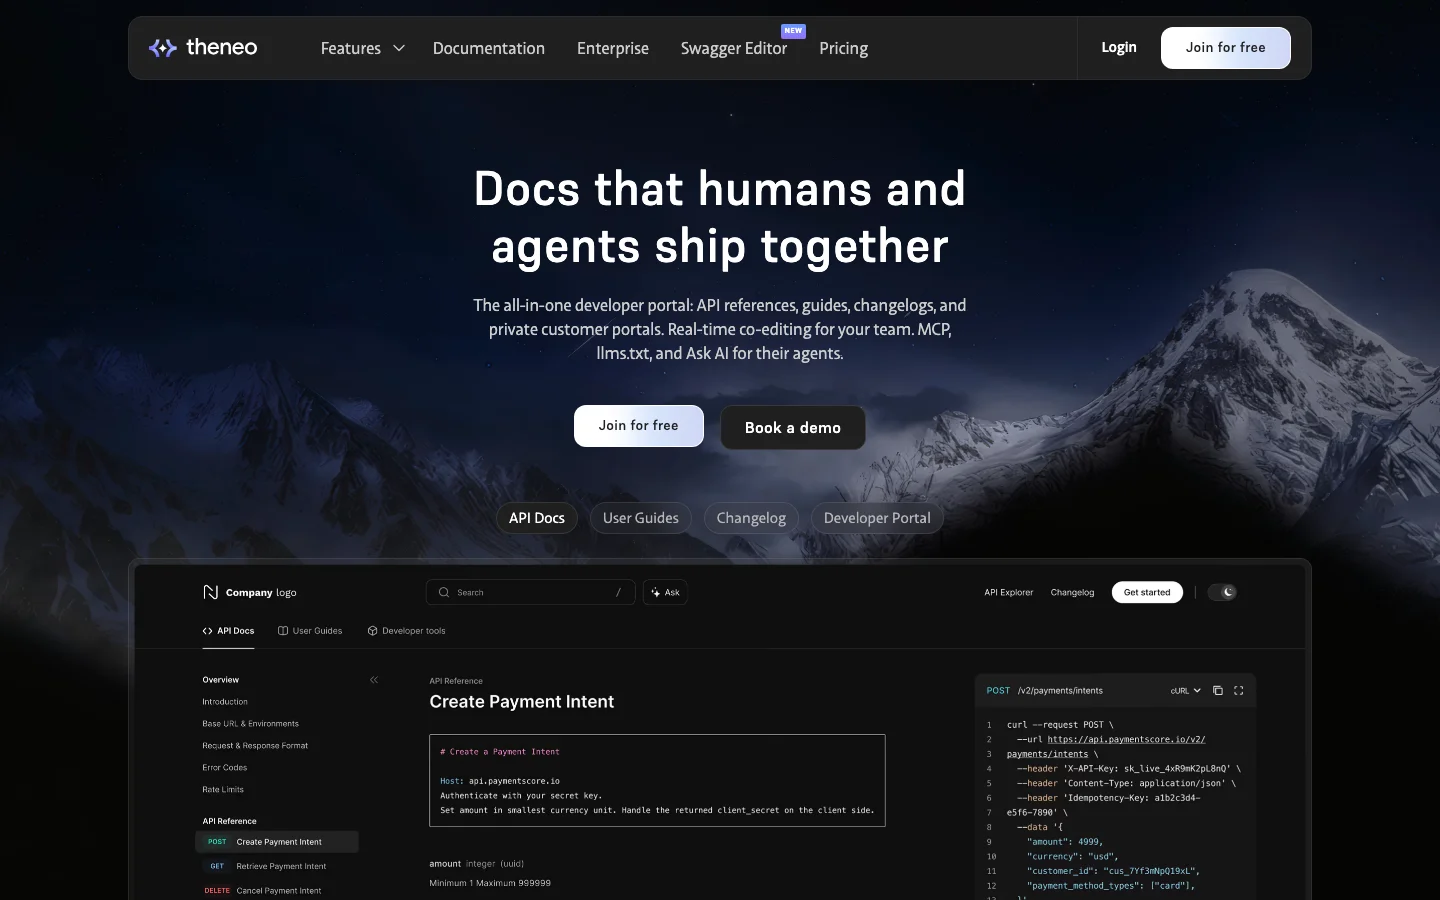The width and height of the screenshot is (1440, 900).
Task: Click the magnifier icon in search box
Action: (x=443, y=592)
